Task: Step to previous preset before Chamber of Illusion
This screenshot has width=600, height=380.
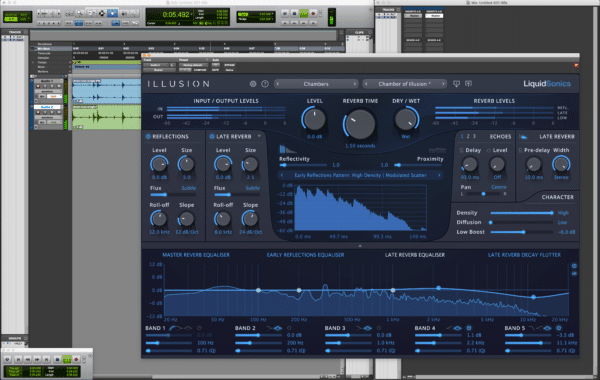Action: coord(367,84)
